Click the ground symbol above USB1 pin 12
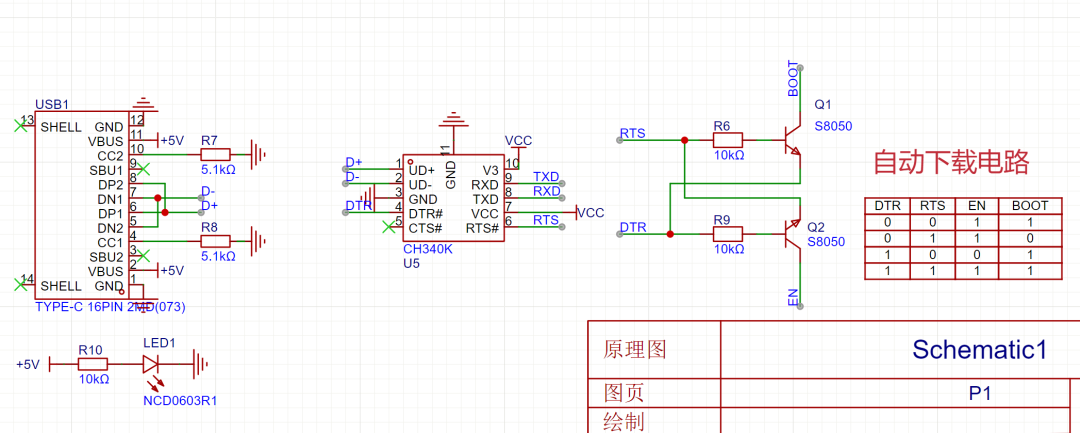Screen dimensions: 1080x433 pyautogui.click(x=143, y=105)
